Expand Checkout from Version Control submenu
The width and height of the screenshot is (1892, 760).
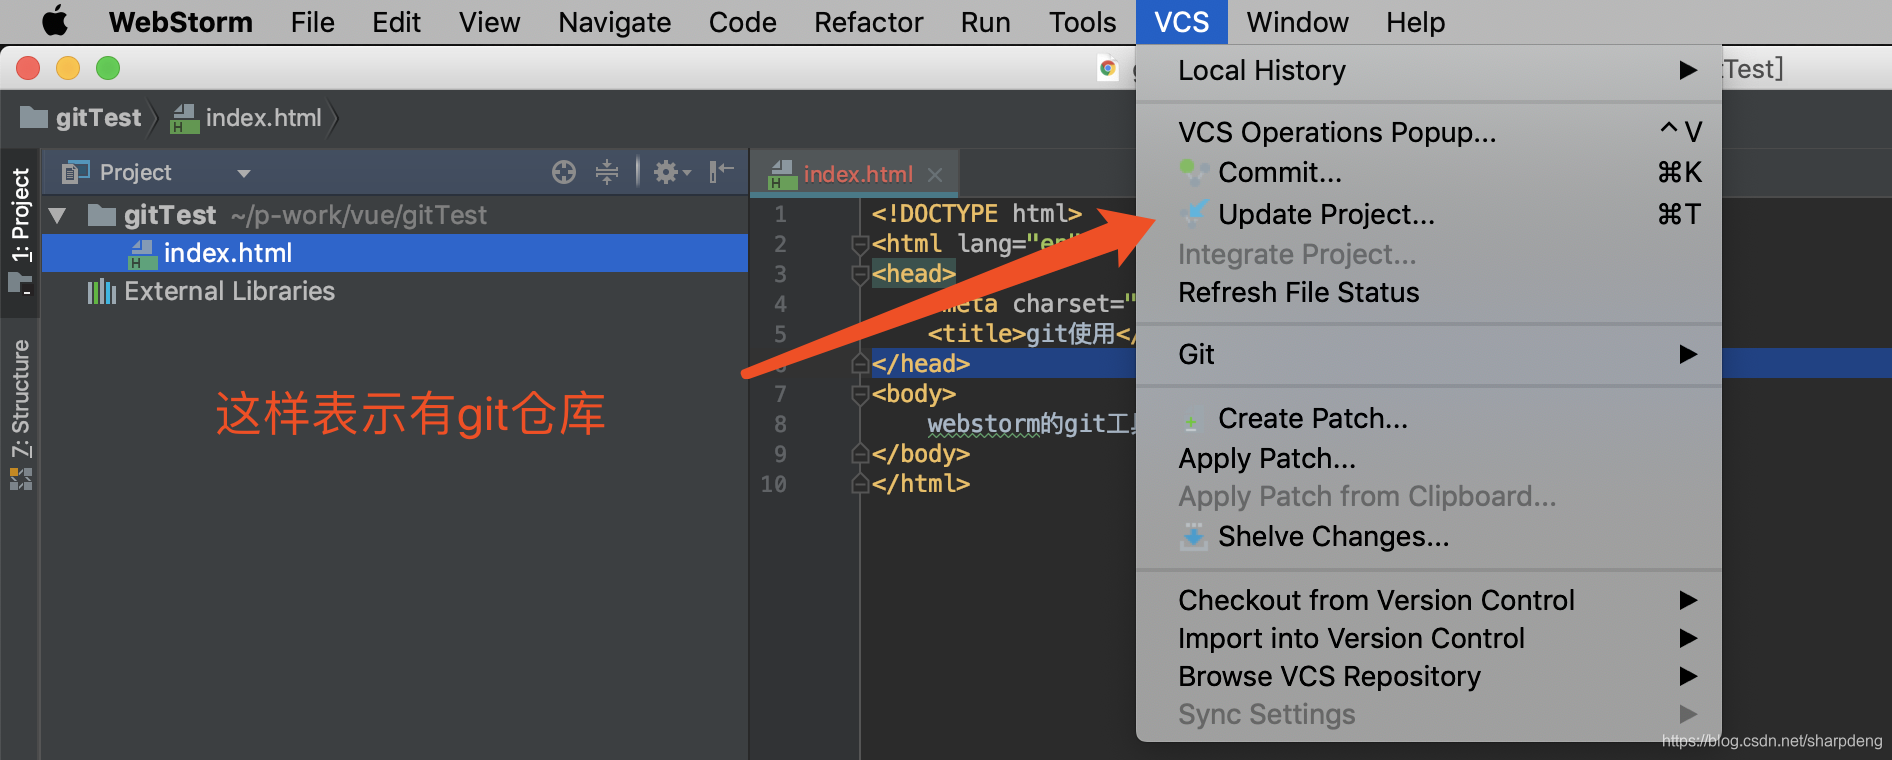click(x=1429, y=600)
